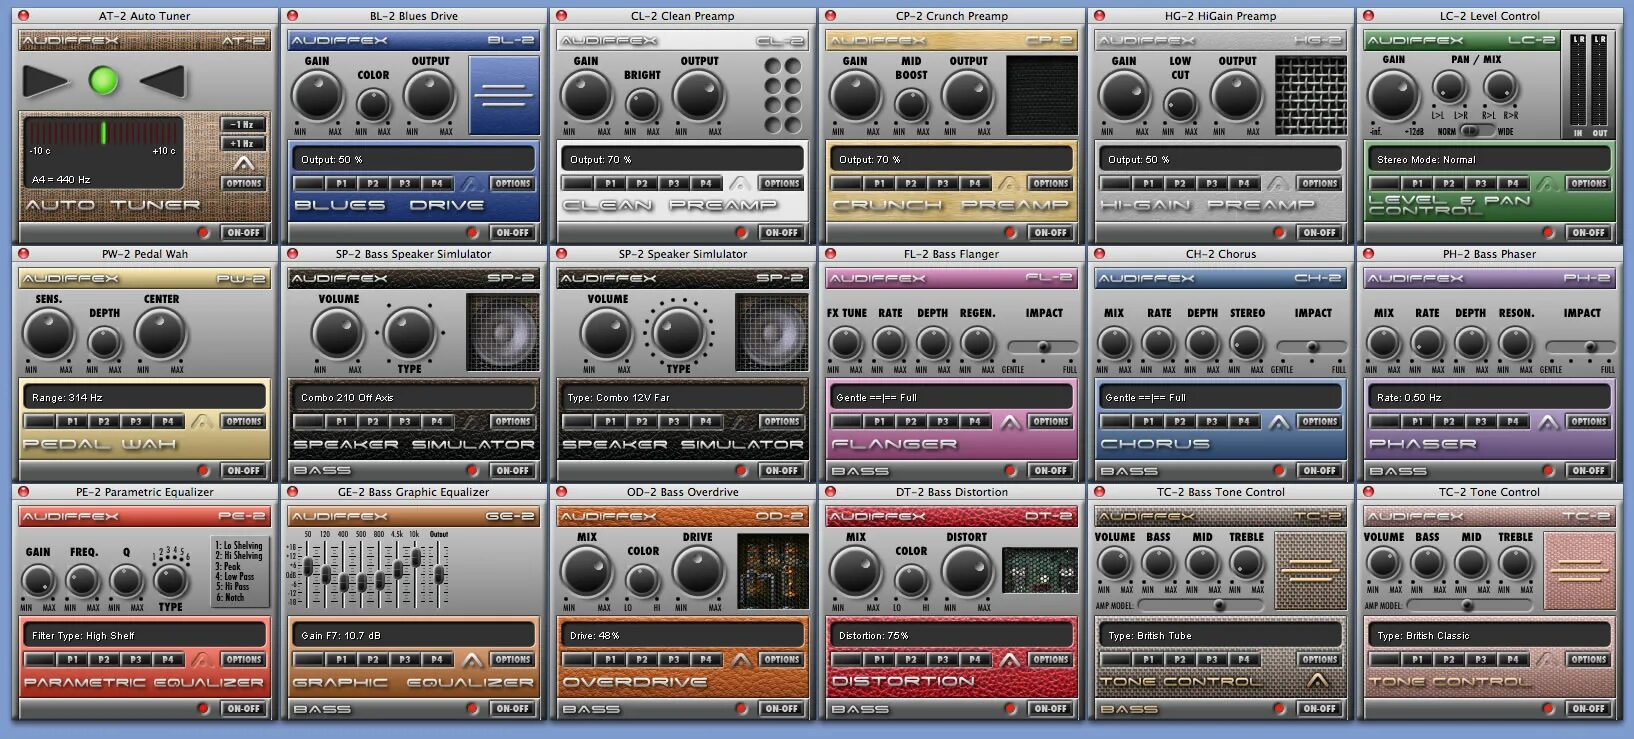Toggle ON-OFF in FL-2 Bass Flanger
The height and width of the screenshot is (739, 1634).
click(x=1051, y=470)
